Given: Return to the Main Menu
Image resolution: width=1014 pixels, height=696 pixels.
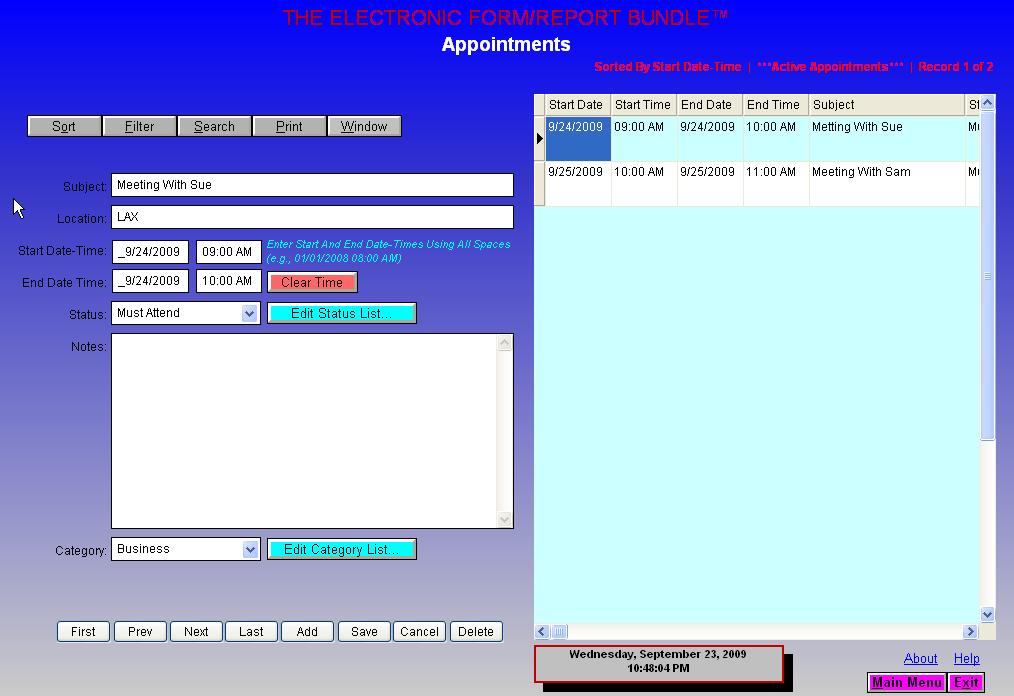Looking at the screenshot, I should click(907, 682).
